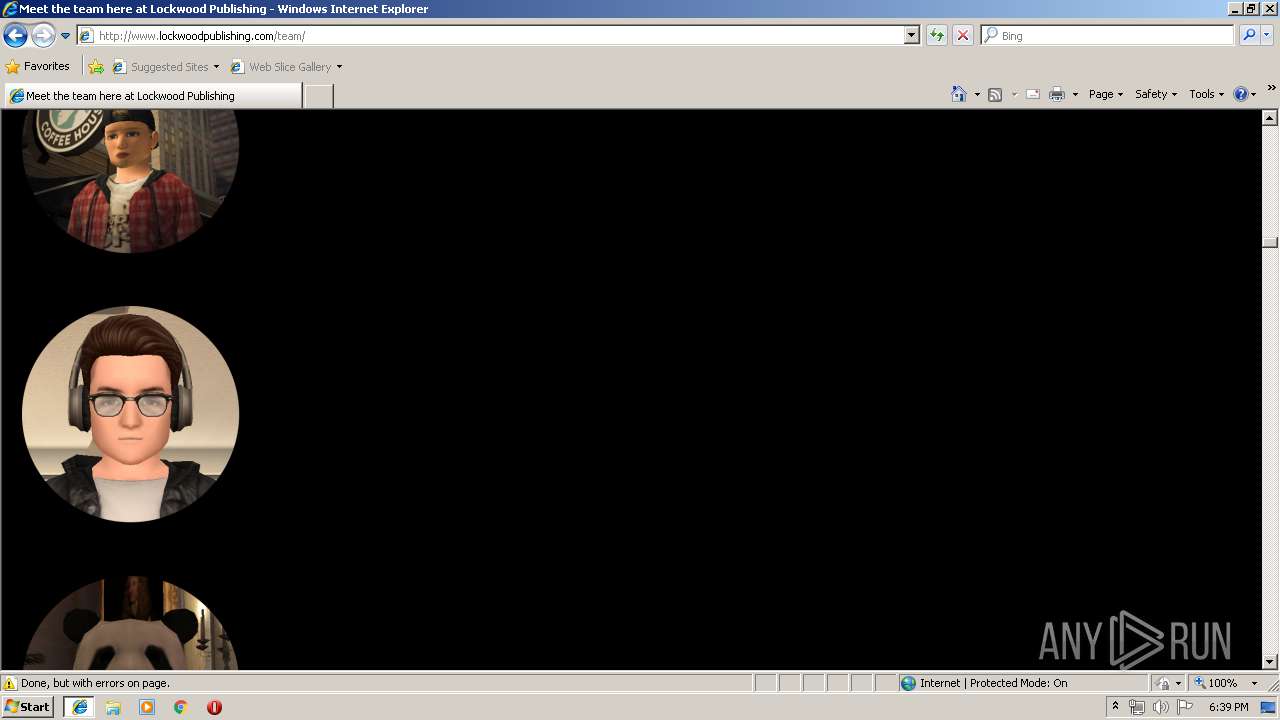Click the panda avatar picture
This screenshot has height=720, width=1280.
tap(130, 623)
